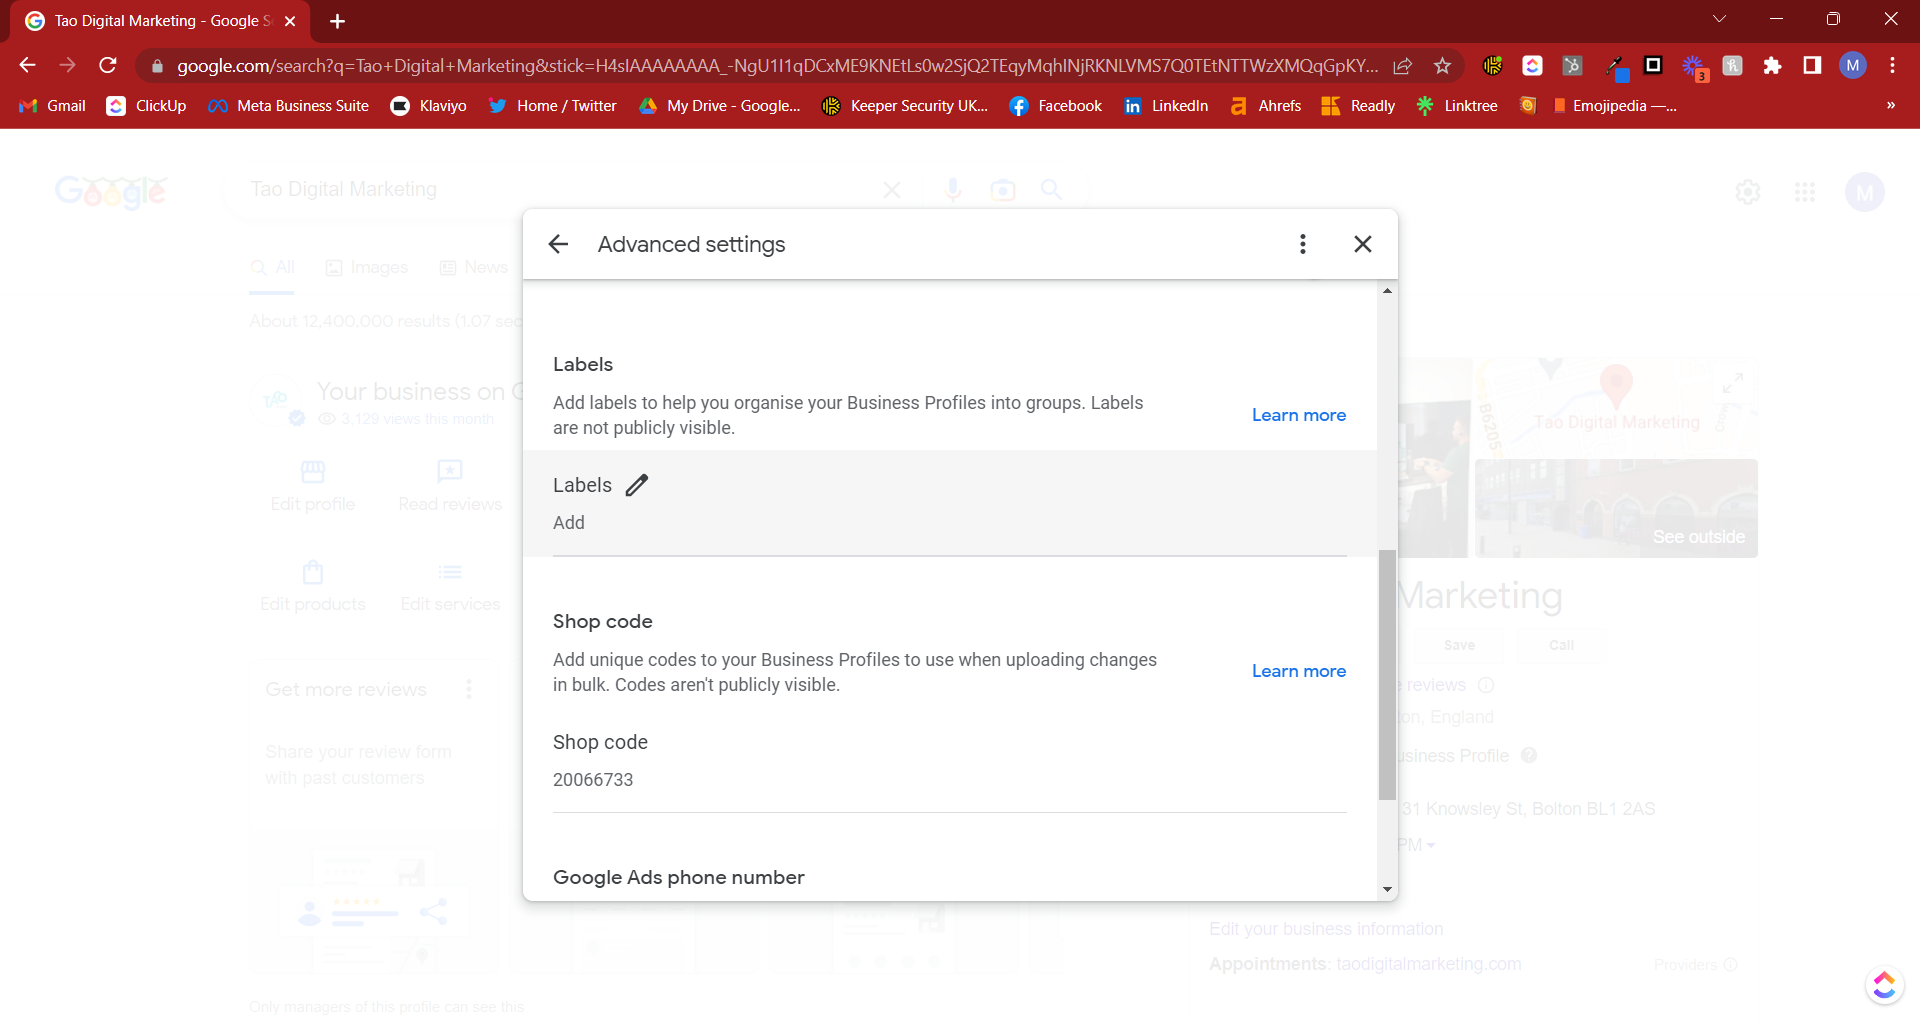Go back from Advanced settings dialog

(x=558, y=244)
